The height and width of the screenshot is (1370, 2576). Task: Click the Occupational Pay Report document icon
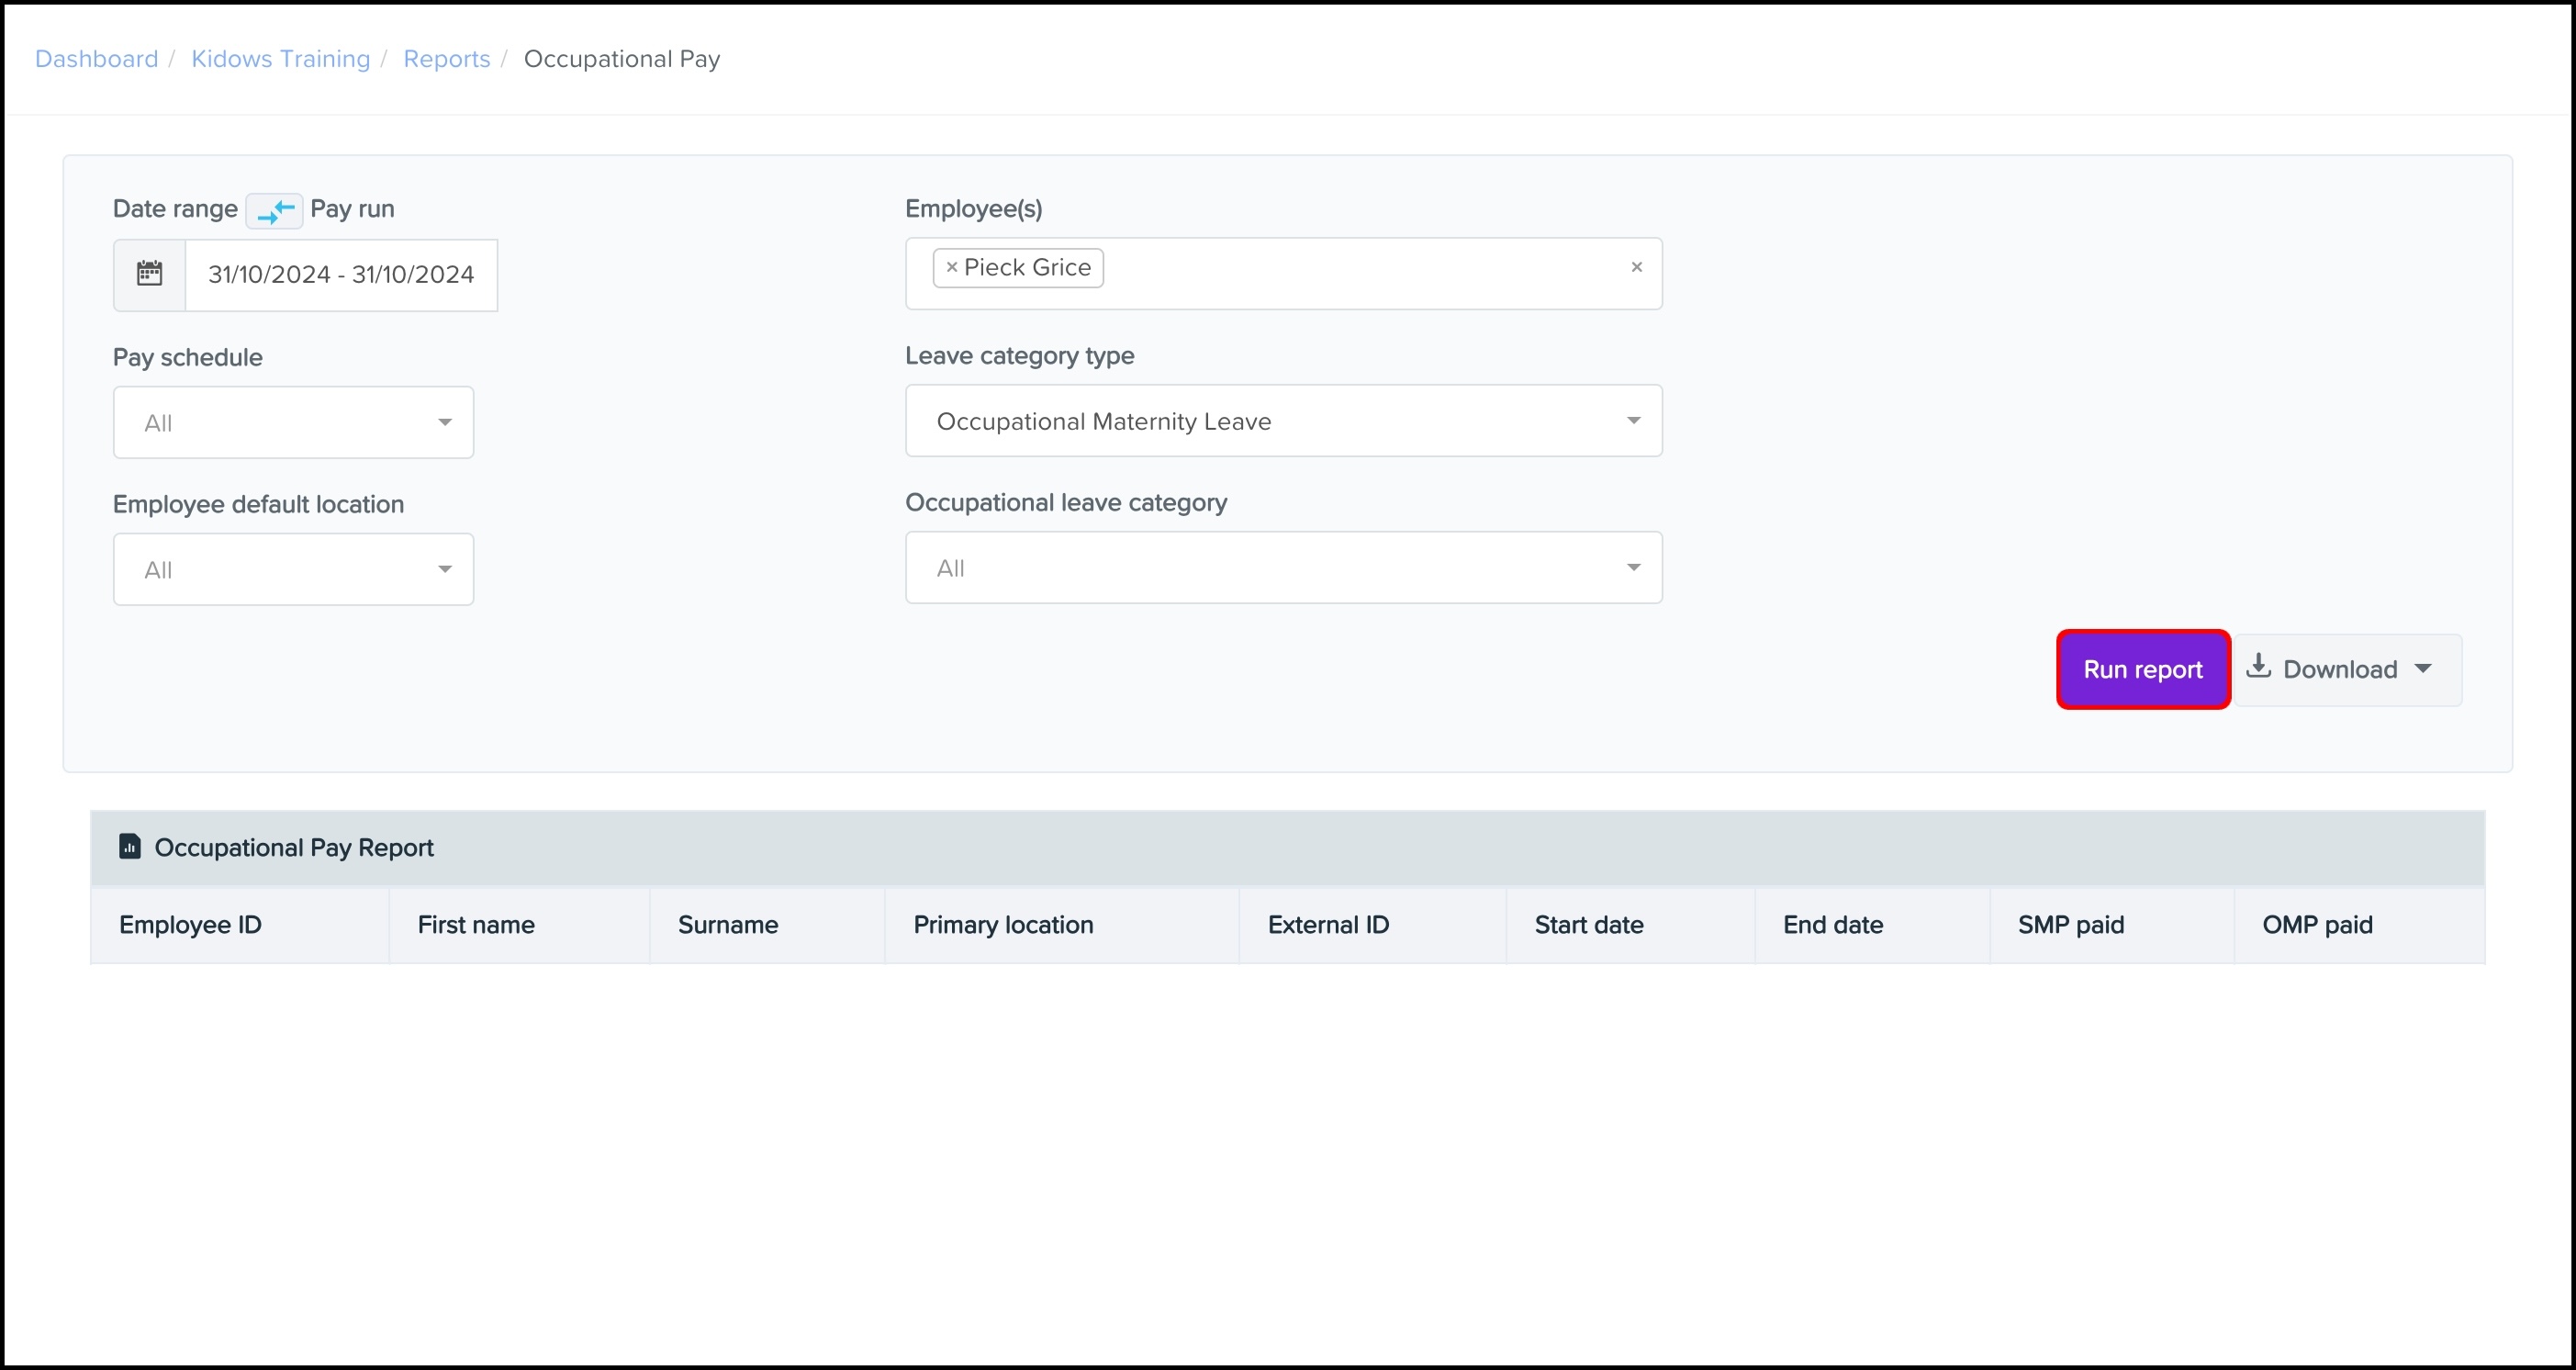coord(130,847)
